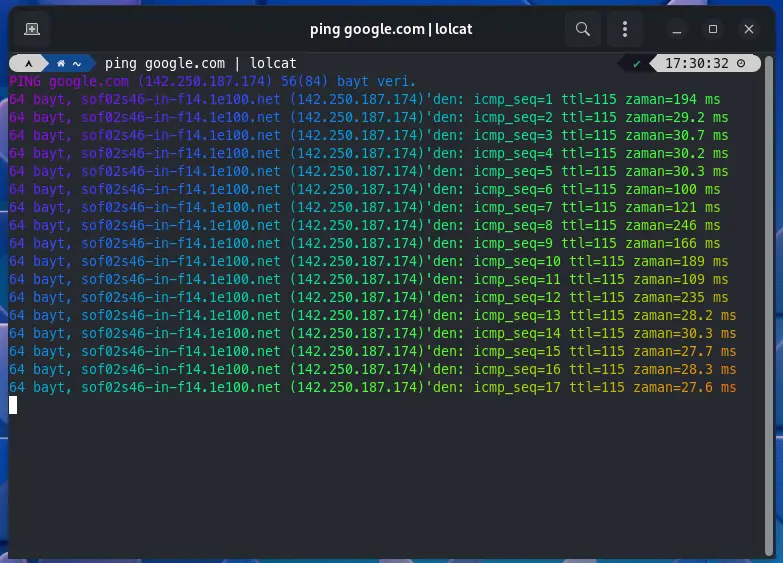The image size is (783, 563).
Task: Click the command text 'ping google.com | lolcat'
Action: tap(200, 63)
